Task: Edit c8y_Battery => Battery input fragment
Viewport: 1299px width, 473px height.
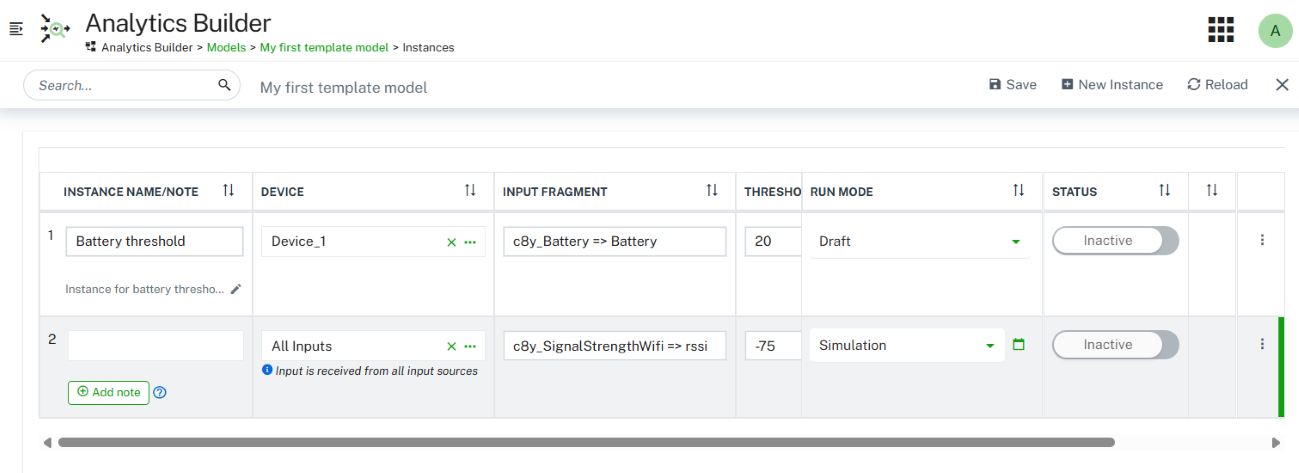Action: 615,241
